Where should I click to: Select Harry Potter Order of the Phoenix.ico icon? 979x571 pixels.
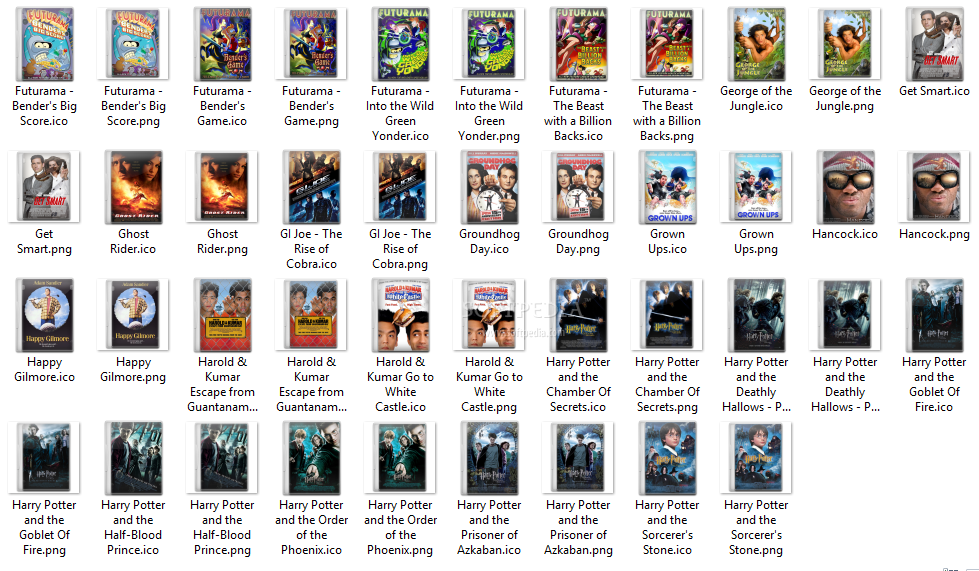[311, 457]
